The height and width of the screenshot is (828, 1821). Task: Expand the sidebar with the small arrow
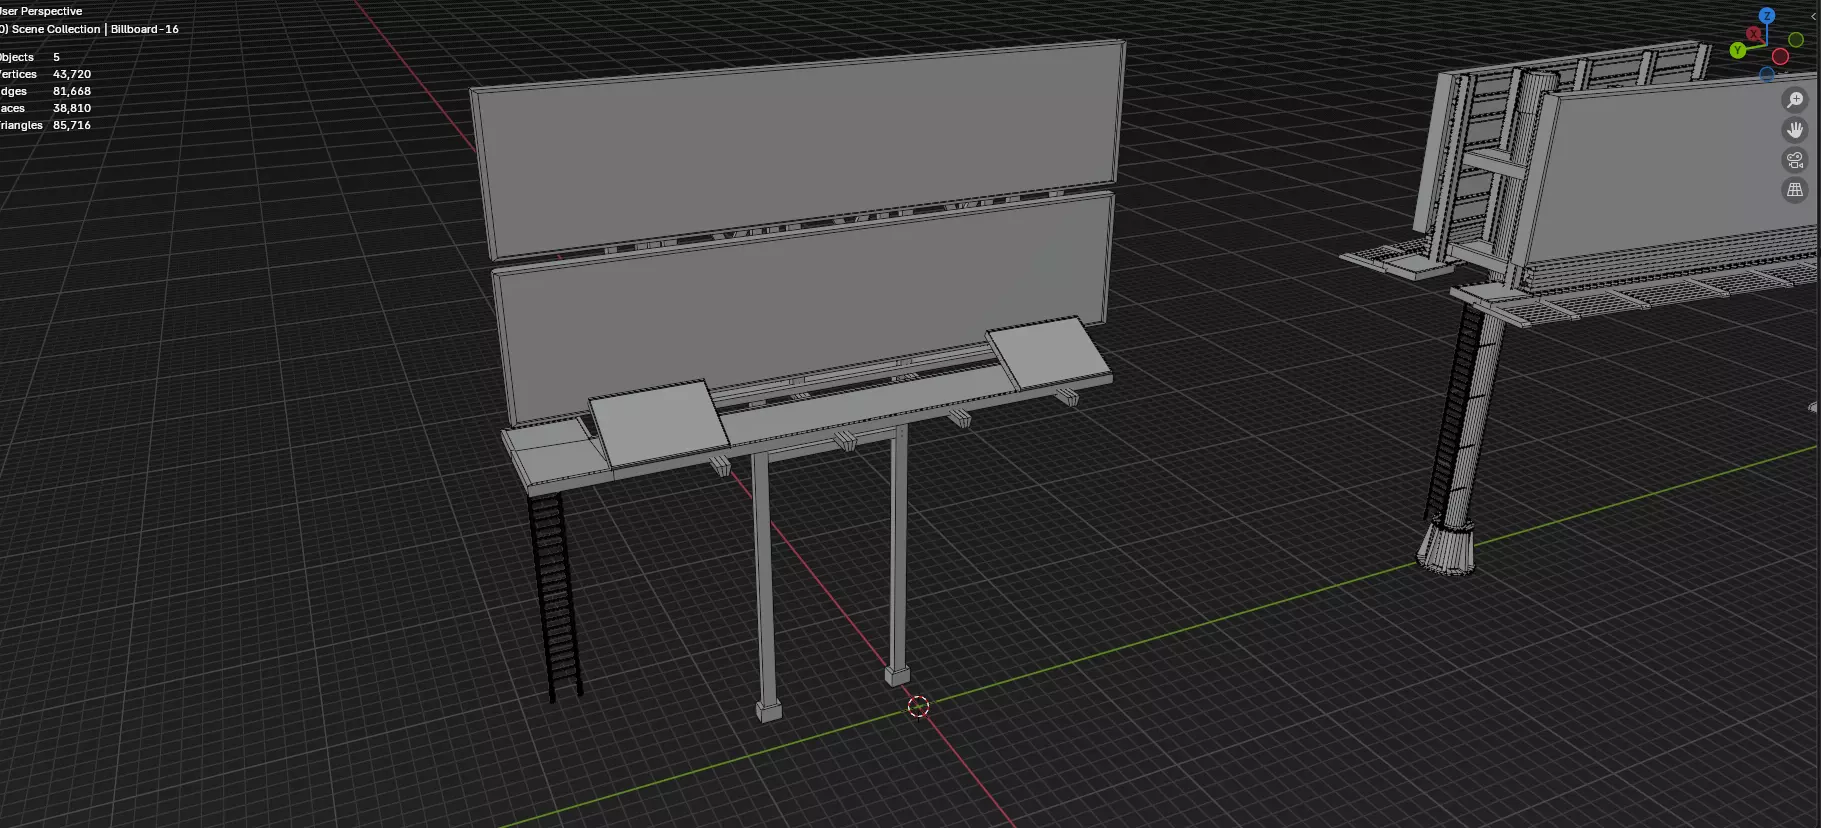[1814, 16]
